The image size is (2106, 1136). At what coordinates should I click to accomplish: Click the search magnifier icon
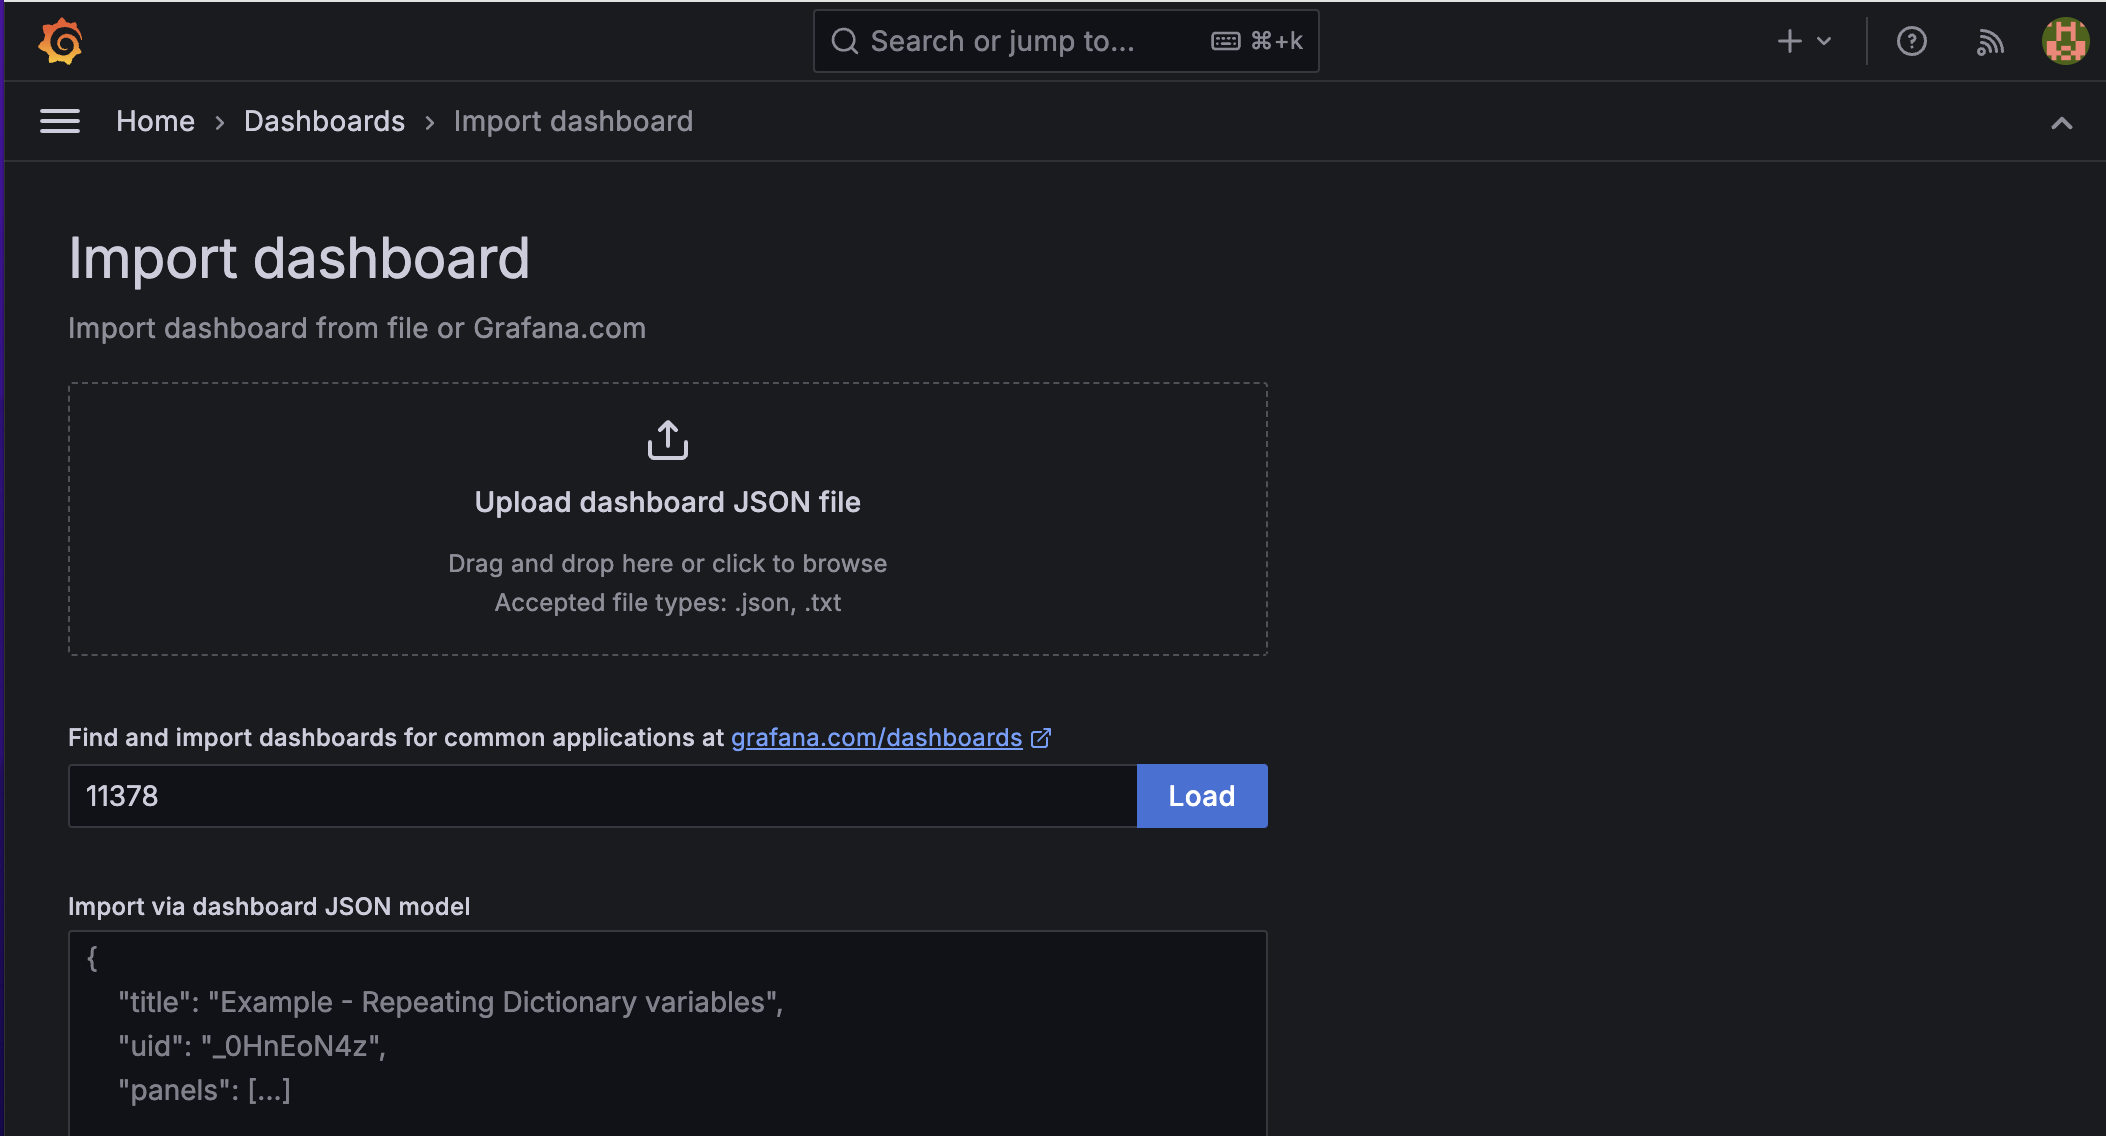845,41
